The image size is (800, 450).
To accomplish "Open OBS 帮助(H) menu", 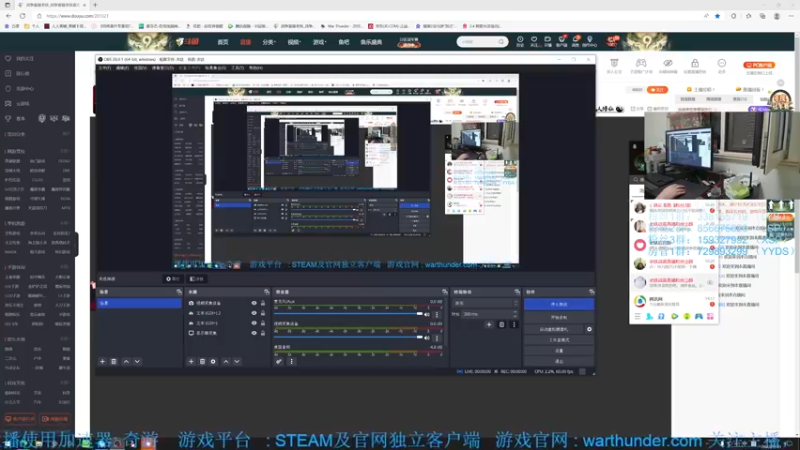I will 256,68.
